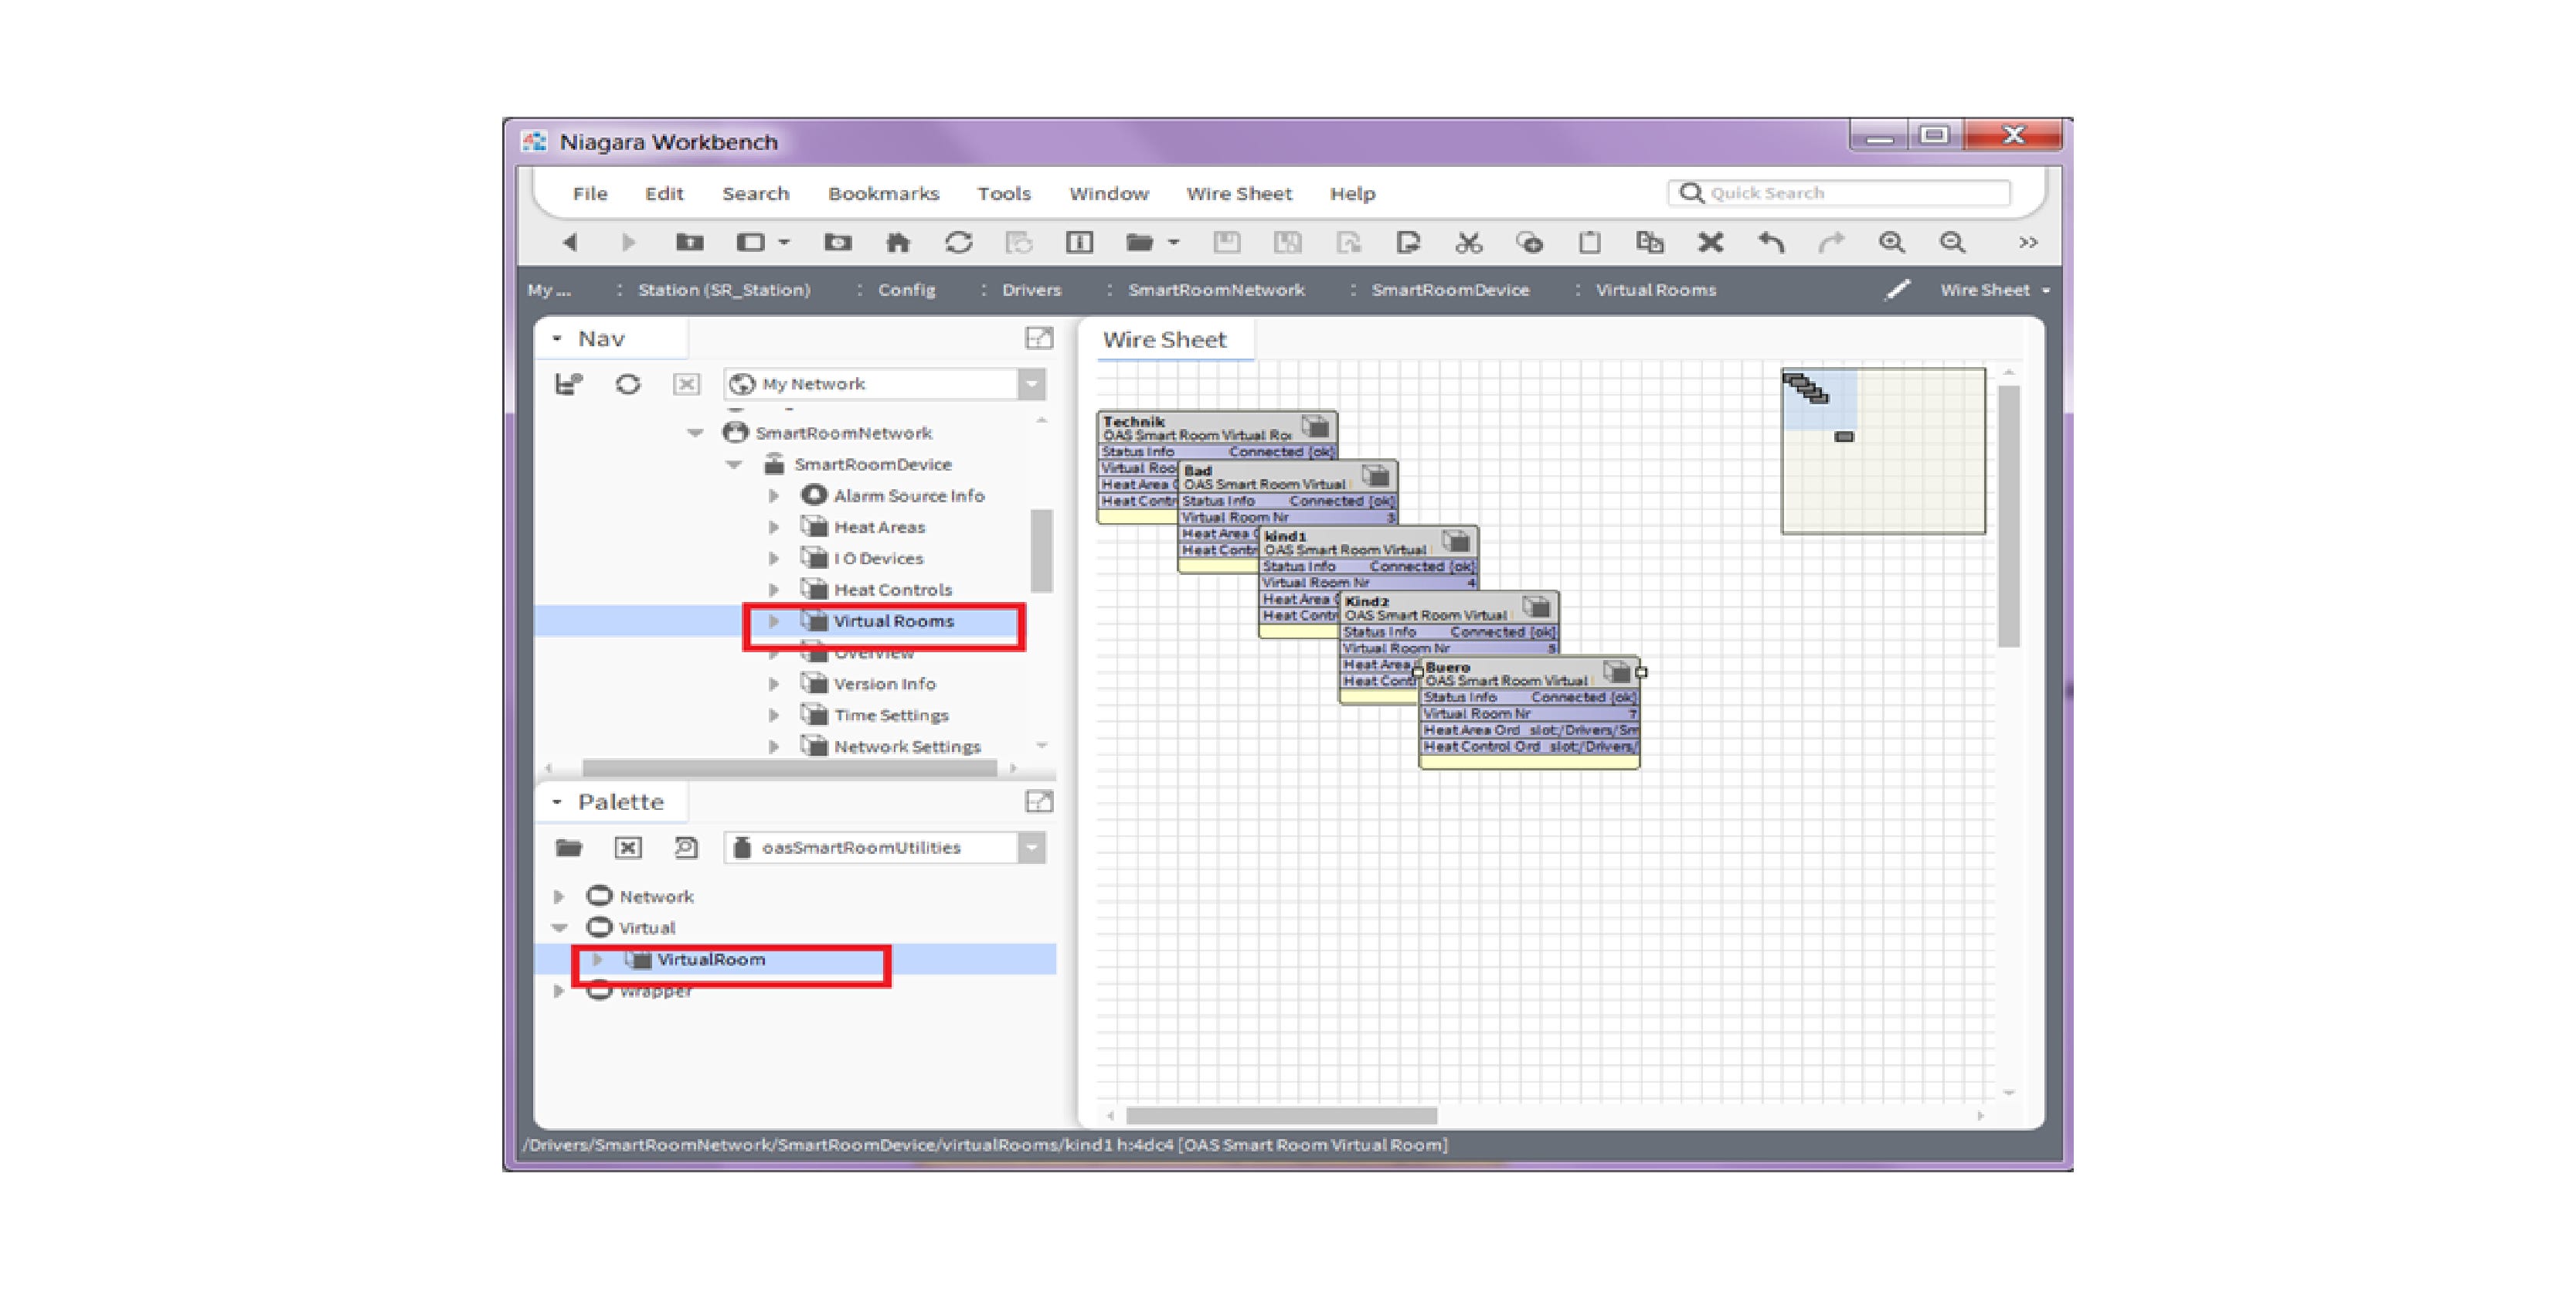This screenshot has width=2576, height=1289.
Task: Click the Paste clipboard icon
Action: pos(1589,242)
